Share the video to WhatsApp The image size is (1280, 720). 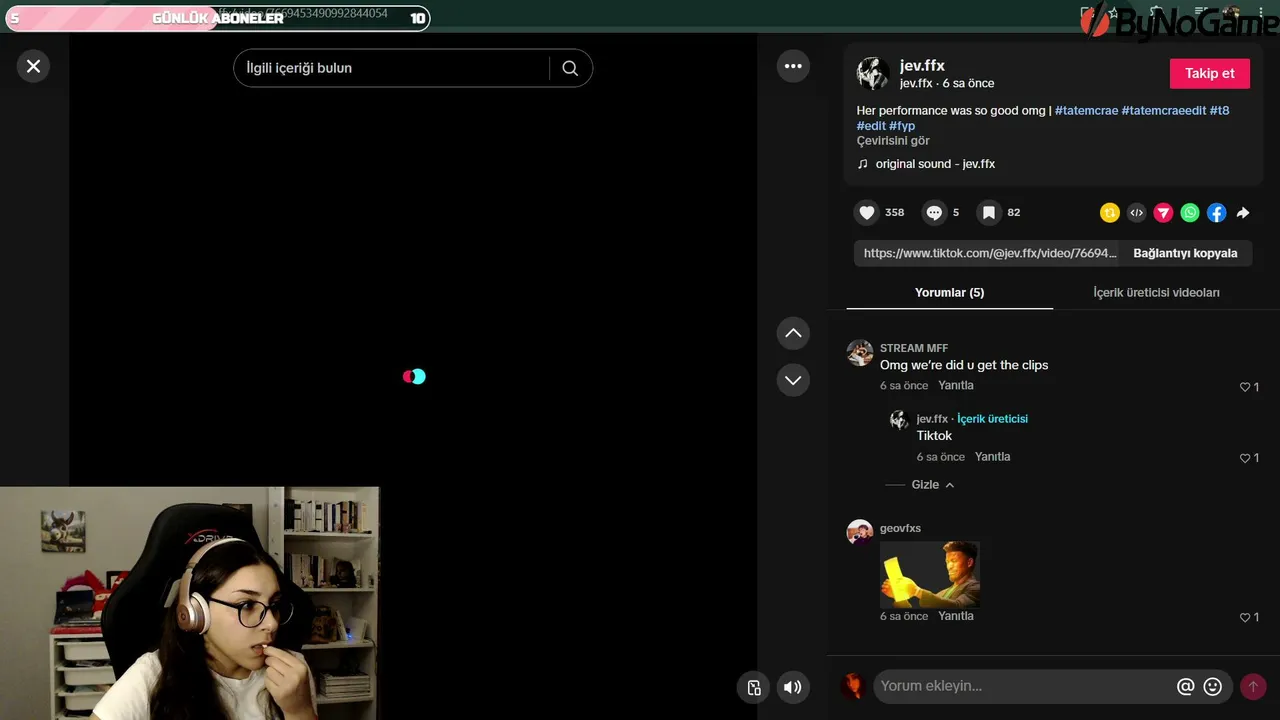coord(1190,212)
